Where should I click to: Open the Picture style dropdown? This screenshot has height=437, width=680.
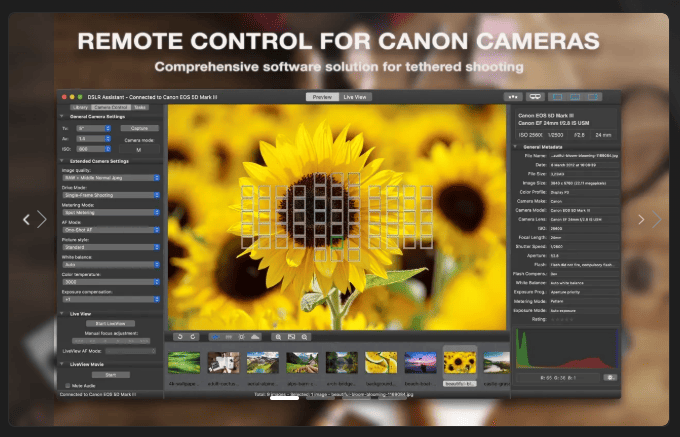111,247
